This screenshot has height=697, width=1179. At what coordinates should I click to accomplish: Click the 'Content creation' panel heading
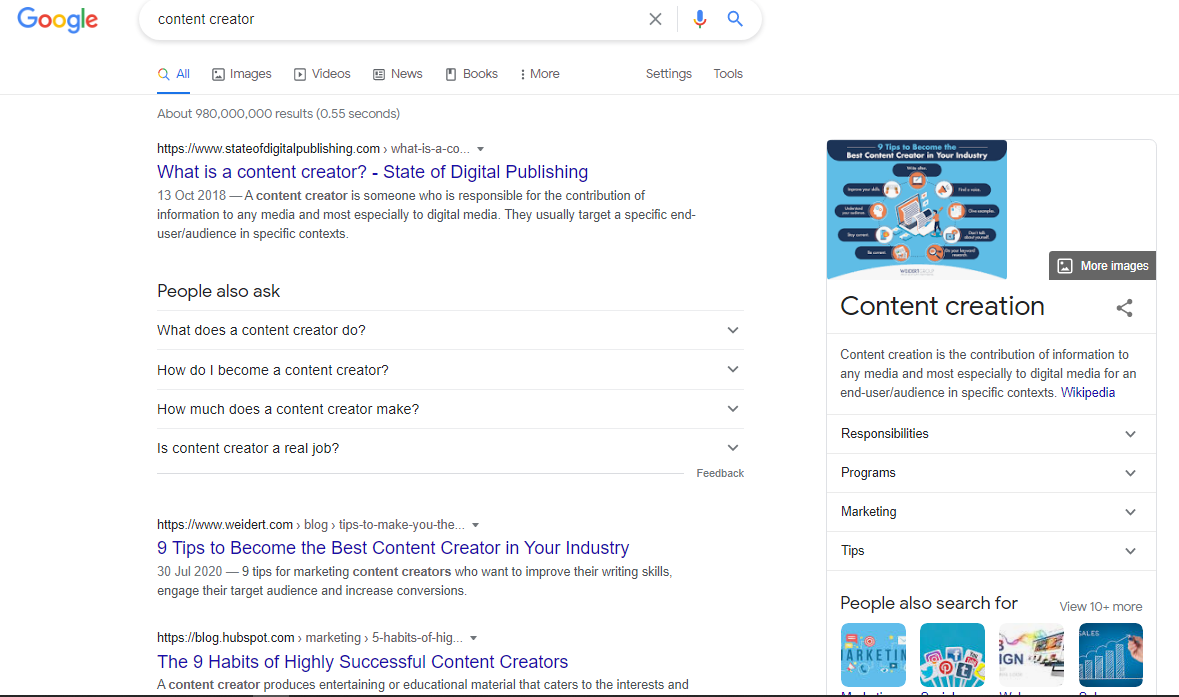[x=942, y=306]
